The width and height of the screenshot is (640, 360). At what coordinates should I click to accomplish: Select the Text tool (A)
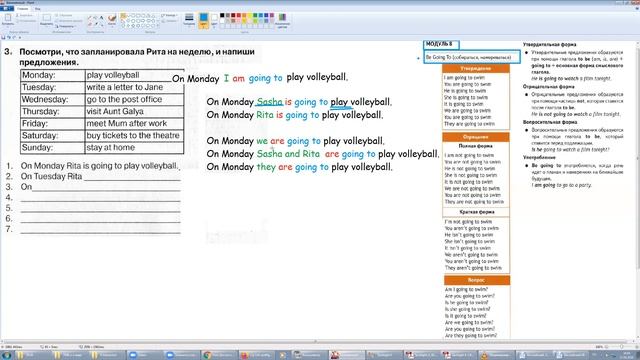[102, 18]
